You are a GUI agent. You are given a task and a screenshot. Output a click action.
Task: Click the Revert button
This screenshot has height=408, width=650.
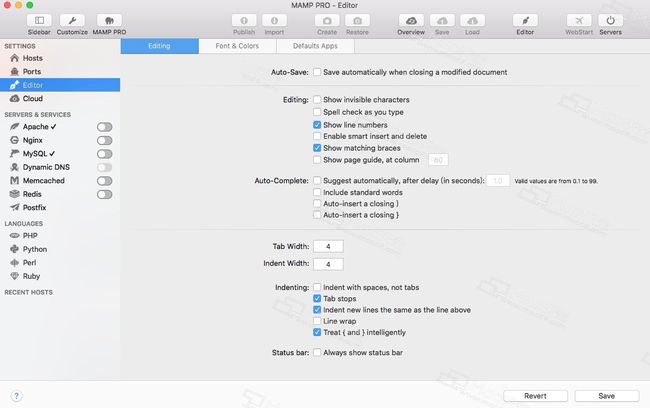tap(536, 396)
